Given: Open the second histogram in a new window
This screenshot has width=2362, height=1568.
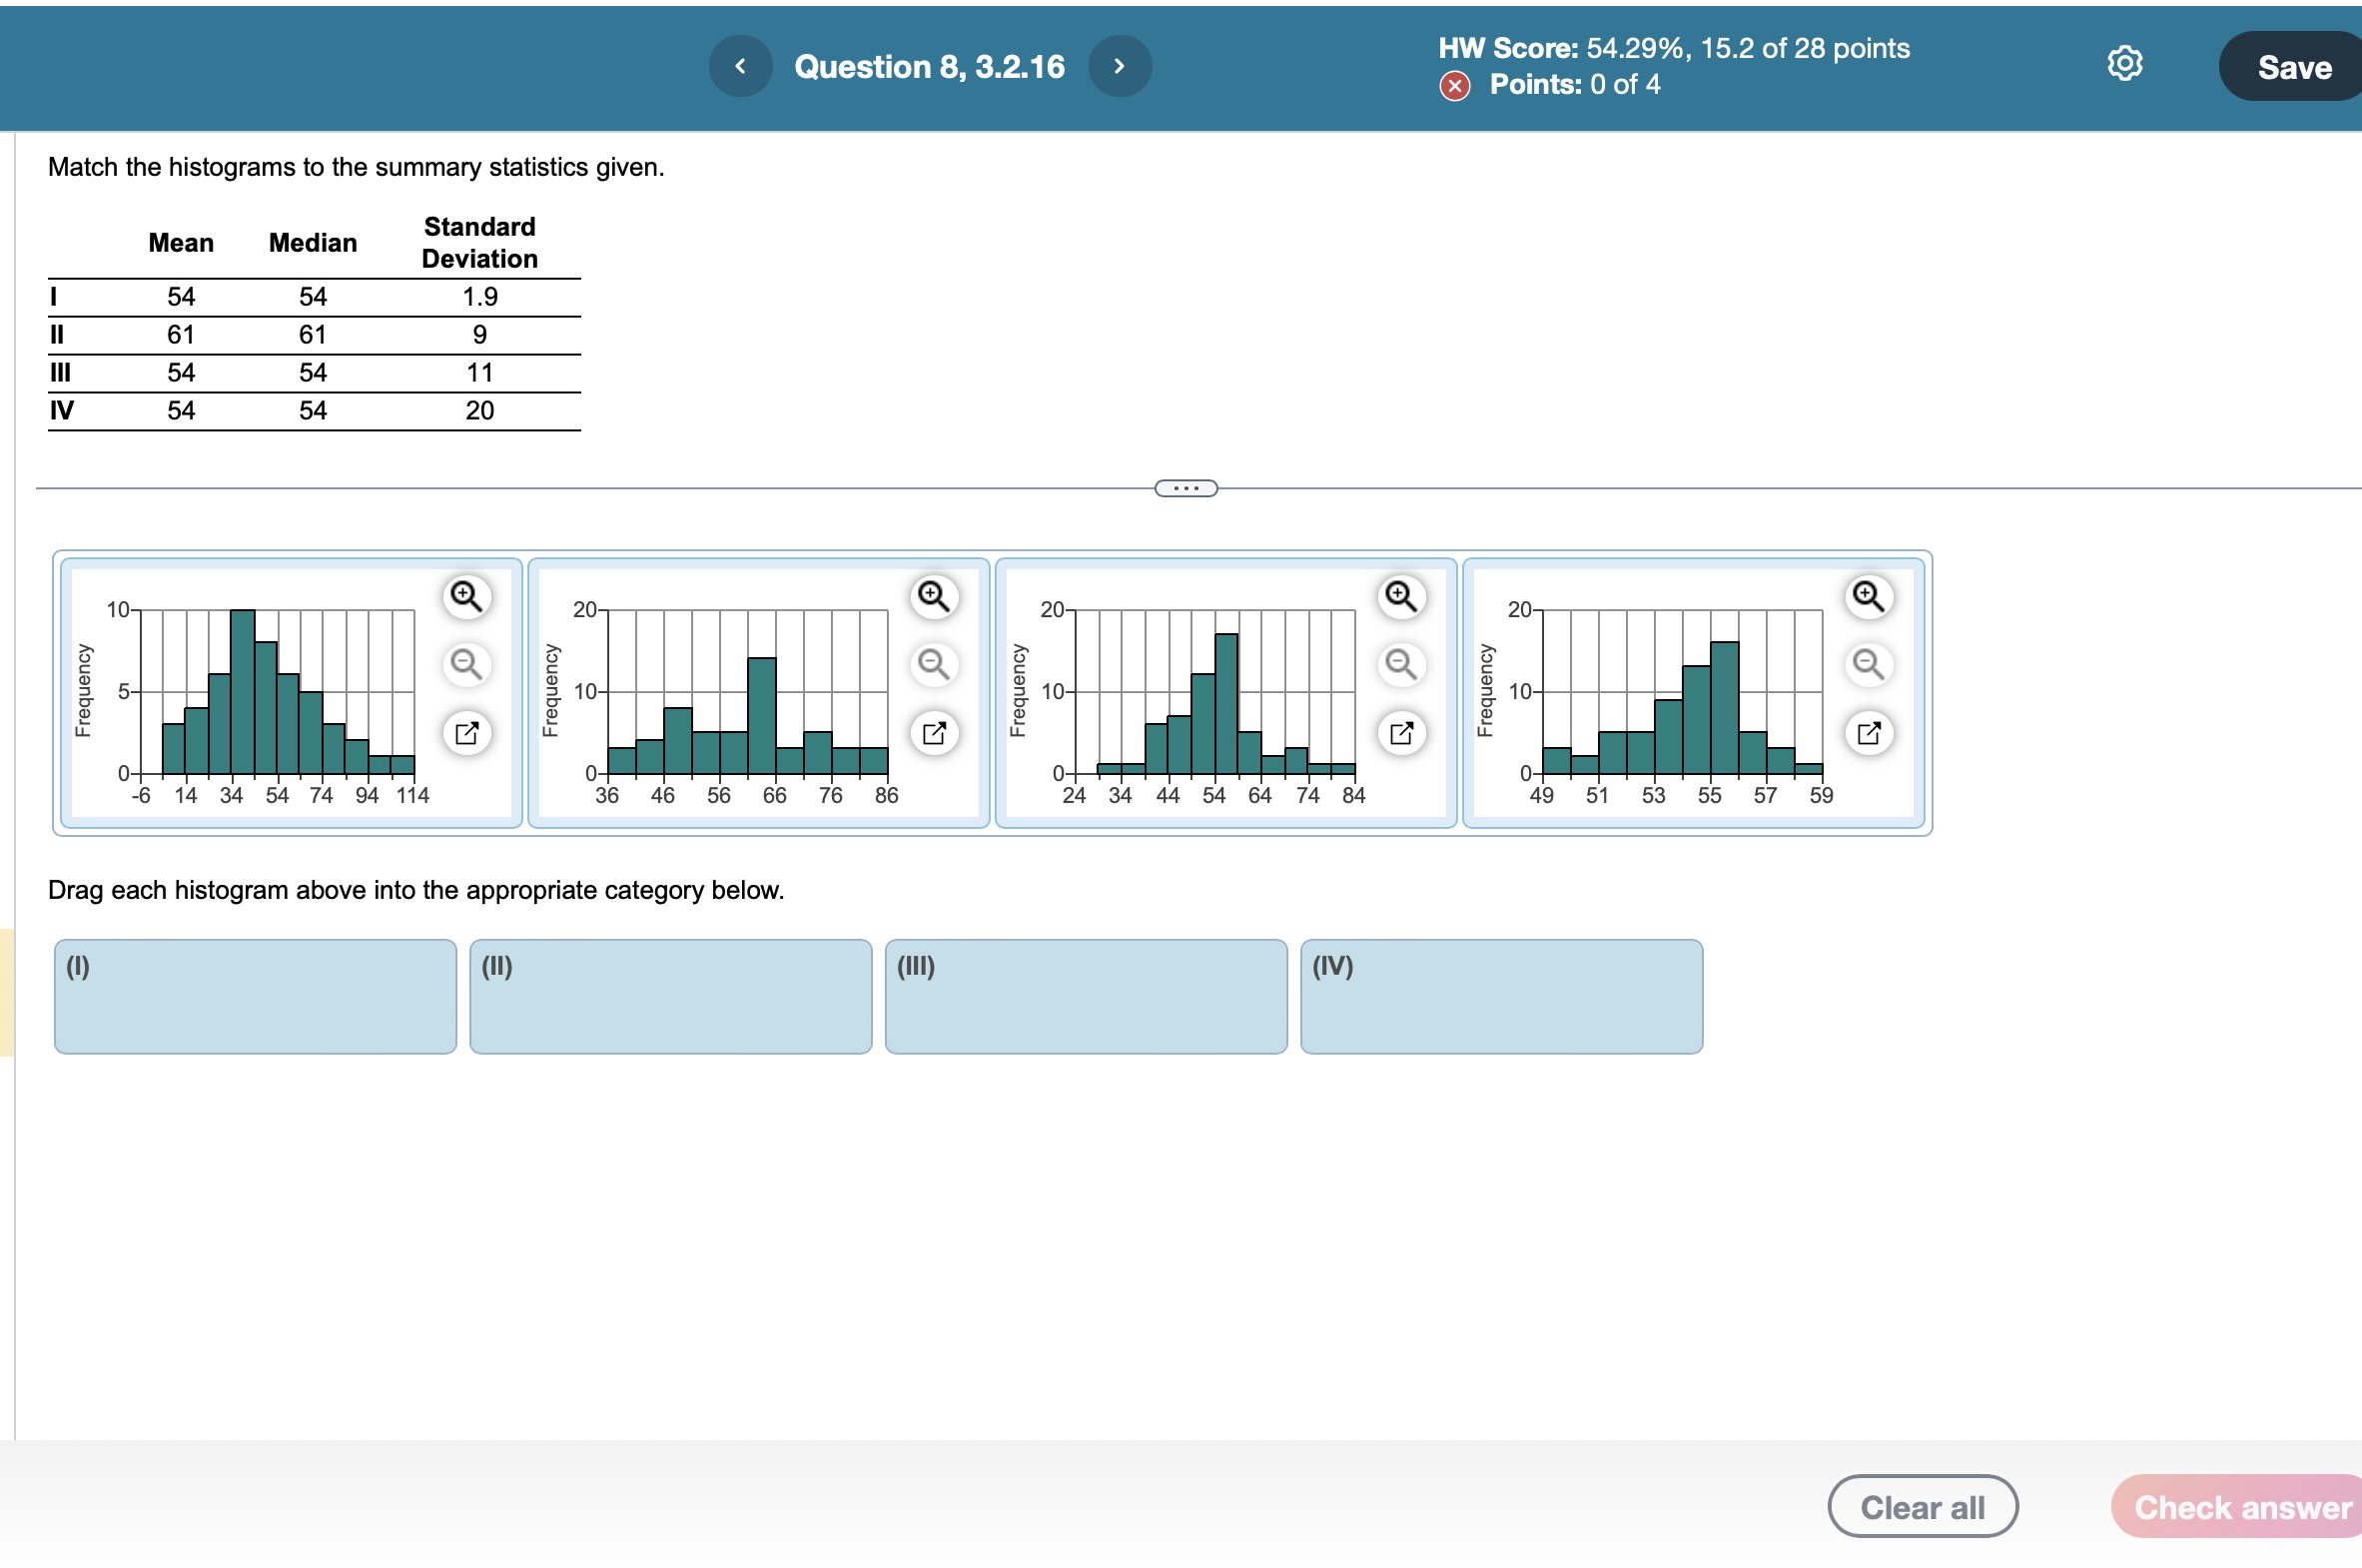Looking at the screenshot, I should [x=932, y=732].
